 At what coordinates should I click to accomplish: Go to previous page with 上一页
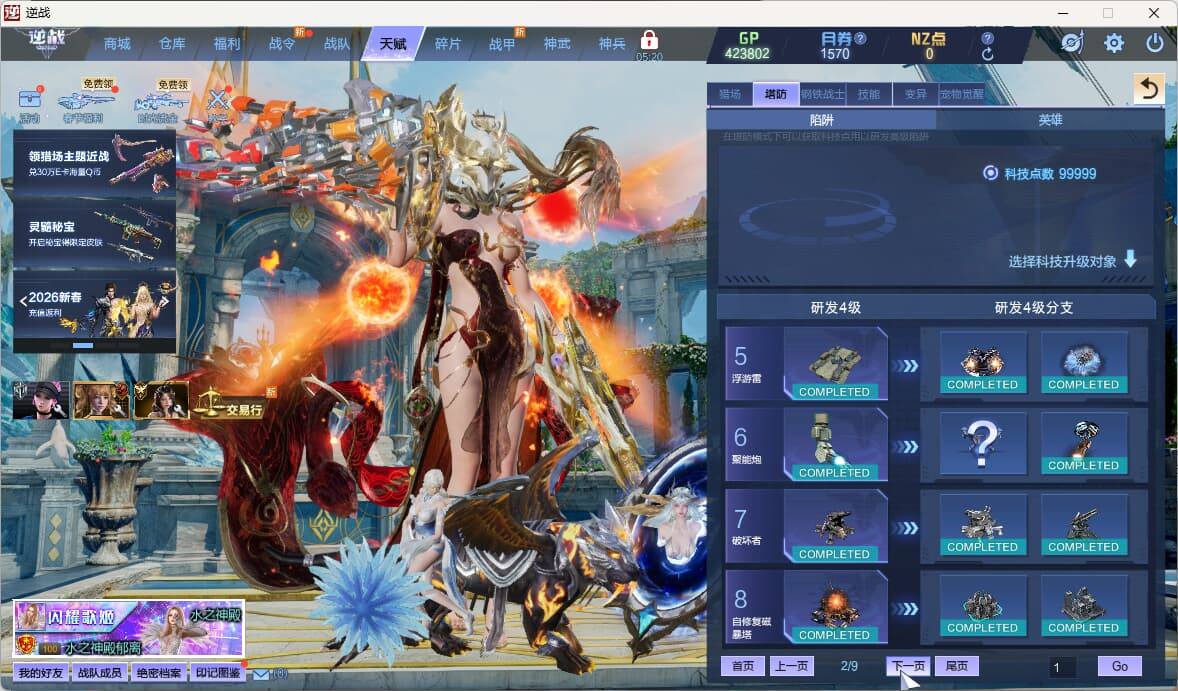tap(792, 666)
